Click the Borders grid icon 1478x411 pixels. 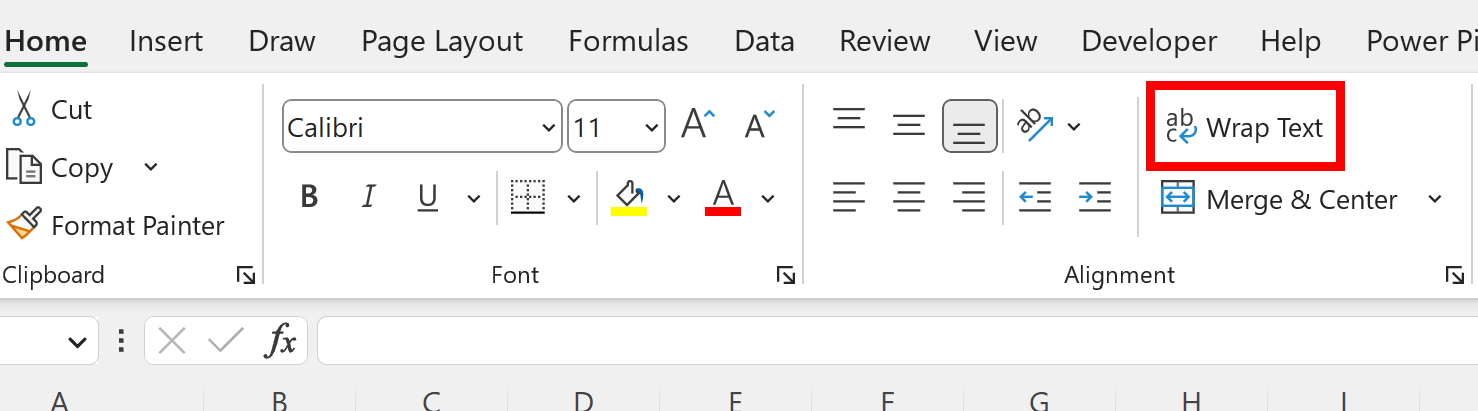pyautogui.click(x=528, y=197)
